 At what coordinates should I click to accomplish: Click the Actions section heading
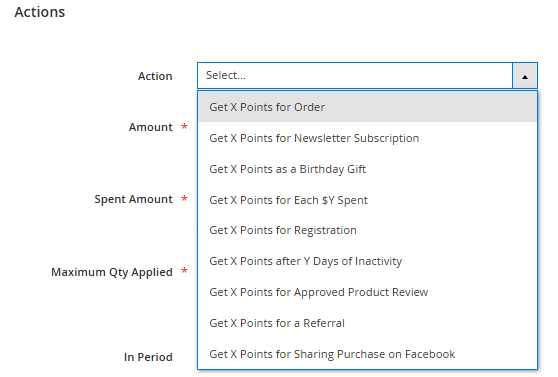click(x=40, y=12)
